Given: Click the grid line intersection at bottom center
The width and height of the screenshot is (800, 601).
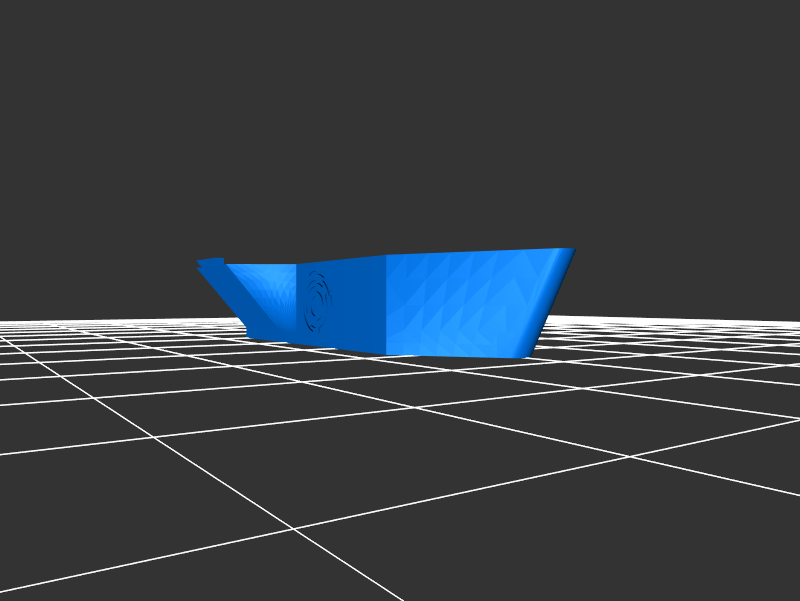Looking at the screenshot, I should click(x=295, y=529).
